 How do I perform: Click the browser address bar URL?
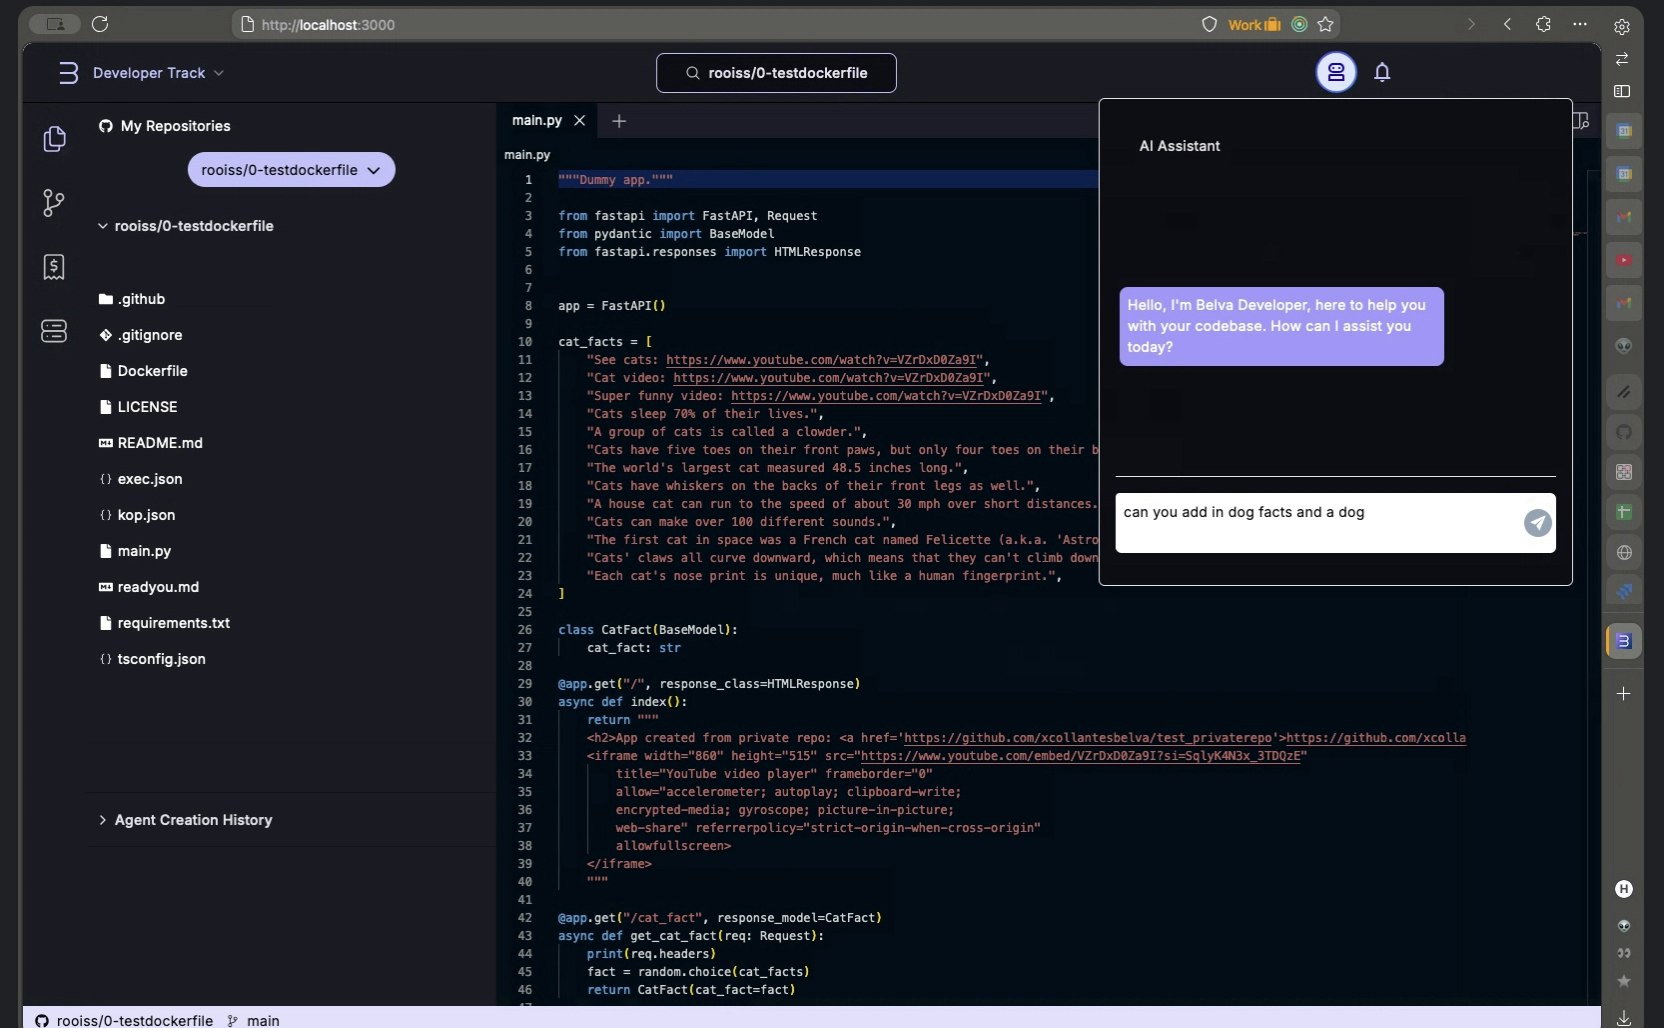328,24
